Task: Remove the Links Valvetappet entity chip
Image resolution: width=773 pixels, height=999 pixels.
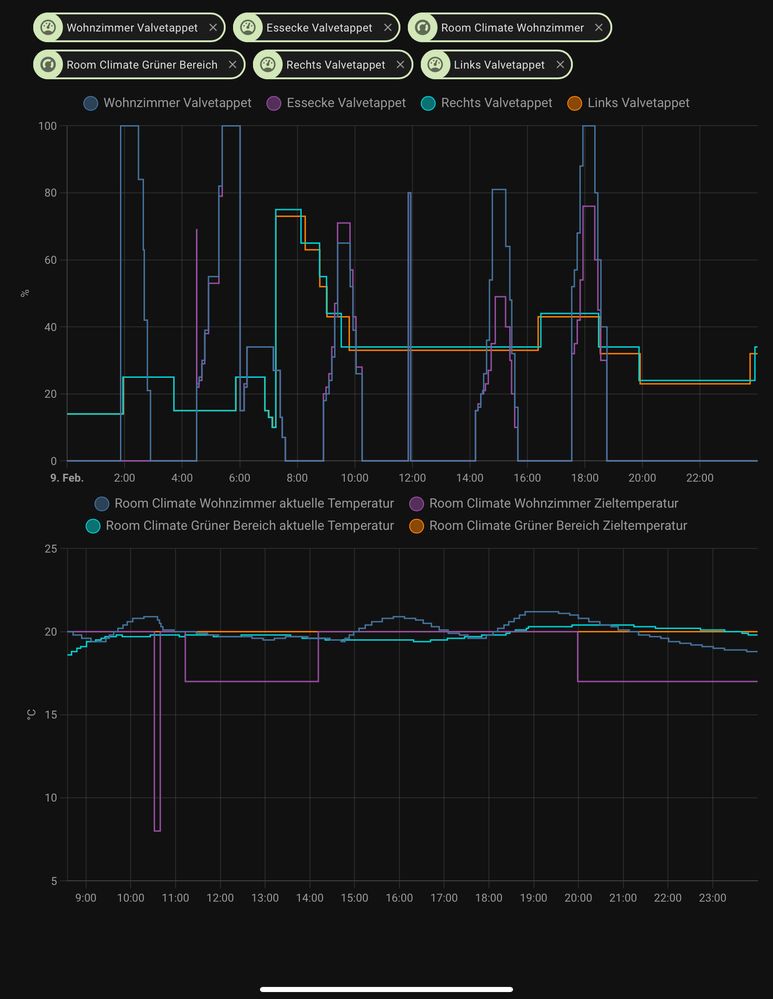Action: click(560, 65)
